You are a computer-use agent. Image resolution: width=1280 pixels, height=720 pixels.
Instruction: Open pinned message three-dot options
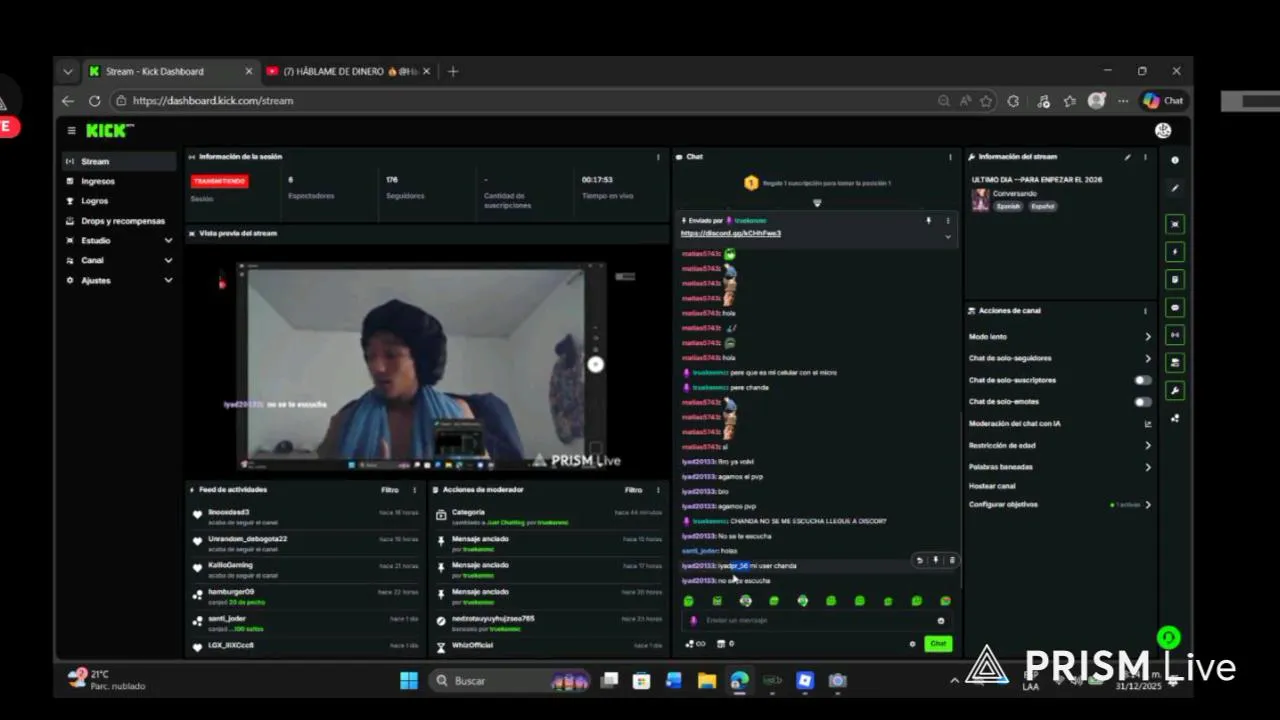948,220
